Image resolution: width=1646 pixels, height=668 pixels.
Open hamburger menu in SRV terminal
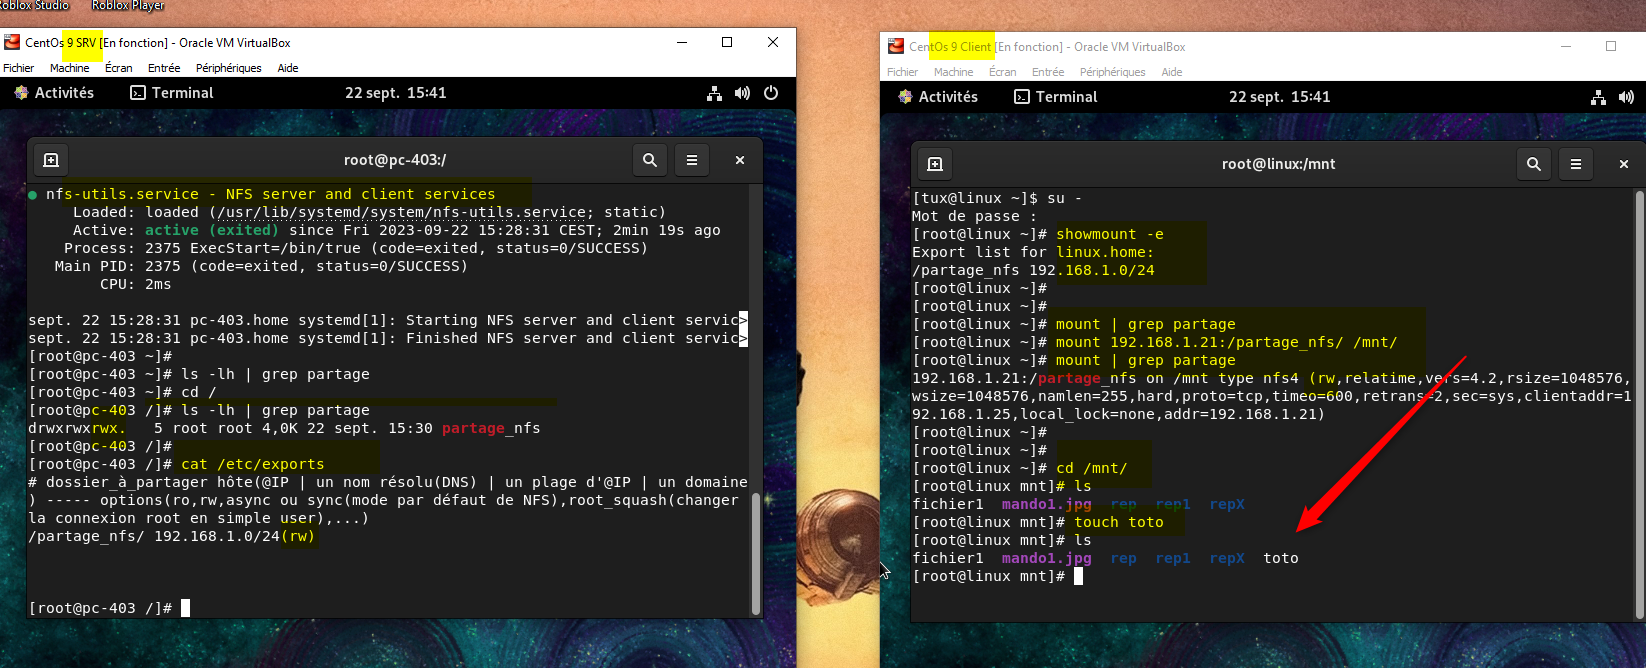coord(692,160)
